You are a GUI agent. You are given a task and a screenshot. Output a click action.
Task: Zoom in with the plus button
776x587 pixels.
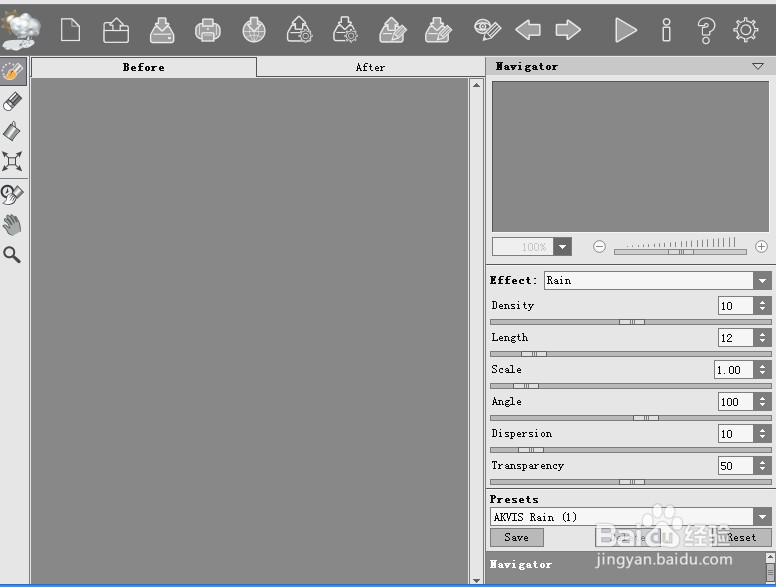click(761, 246)
